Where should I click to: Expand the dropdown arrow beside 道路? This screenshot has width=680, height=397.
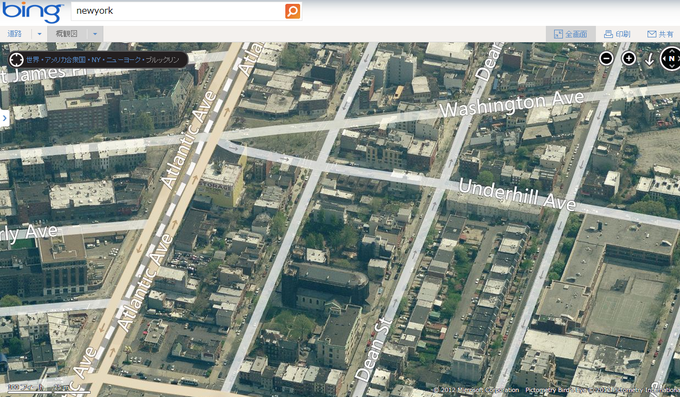[x=39, y=34]
